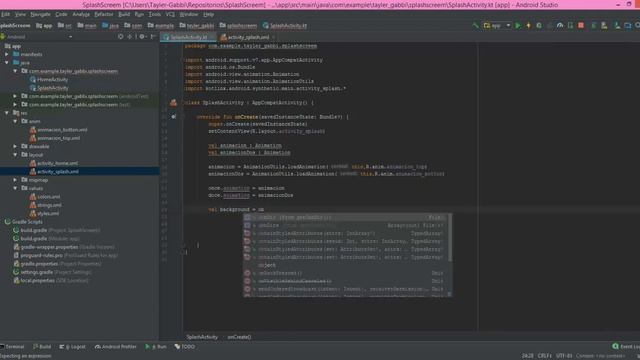This screenshot has width=640, height=360.
Task: Open the Navigate menu
Action: (40, 14)
